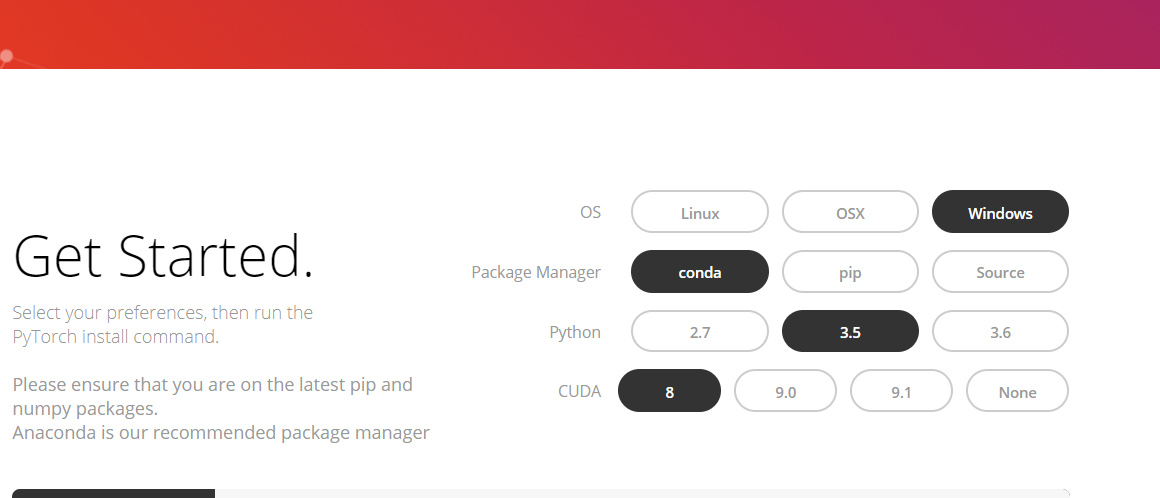Click the red gradient header banner
This screenshot has width=1160, height=498.
[x=580, y=34]
